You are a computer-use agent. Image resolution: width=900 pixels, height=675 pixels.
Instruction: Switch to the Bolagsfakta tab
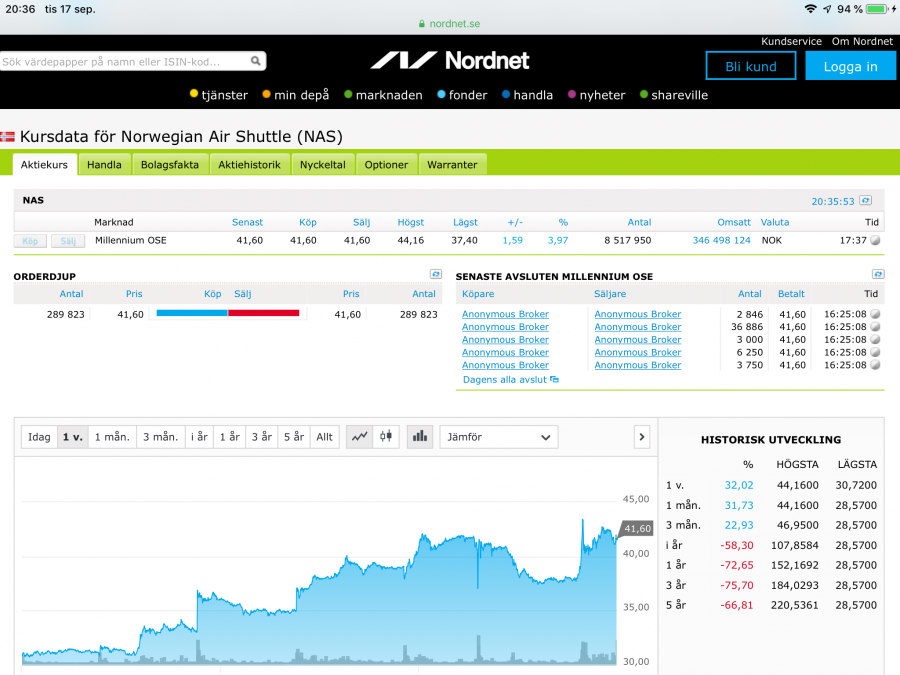pos(170,165)
